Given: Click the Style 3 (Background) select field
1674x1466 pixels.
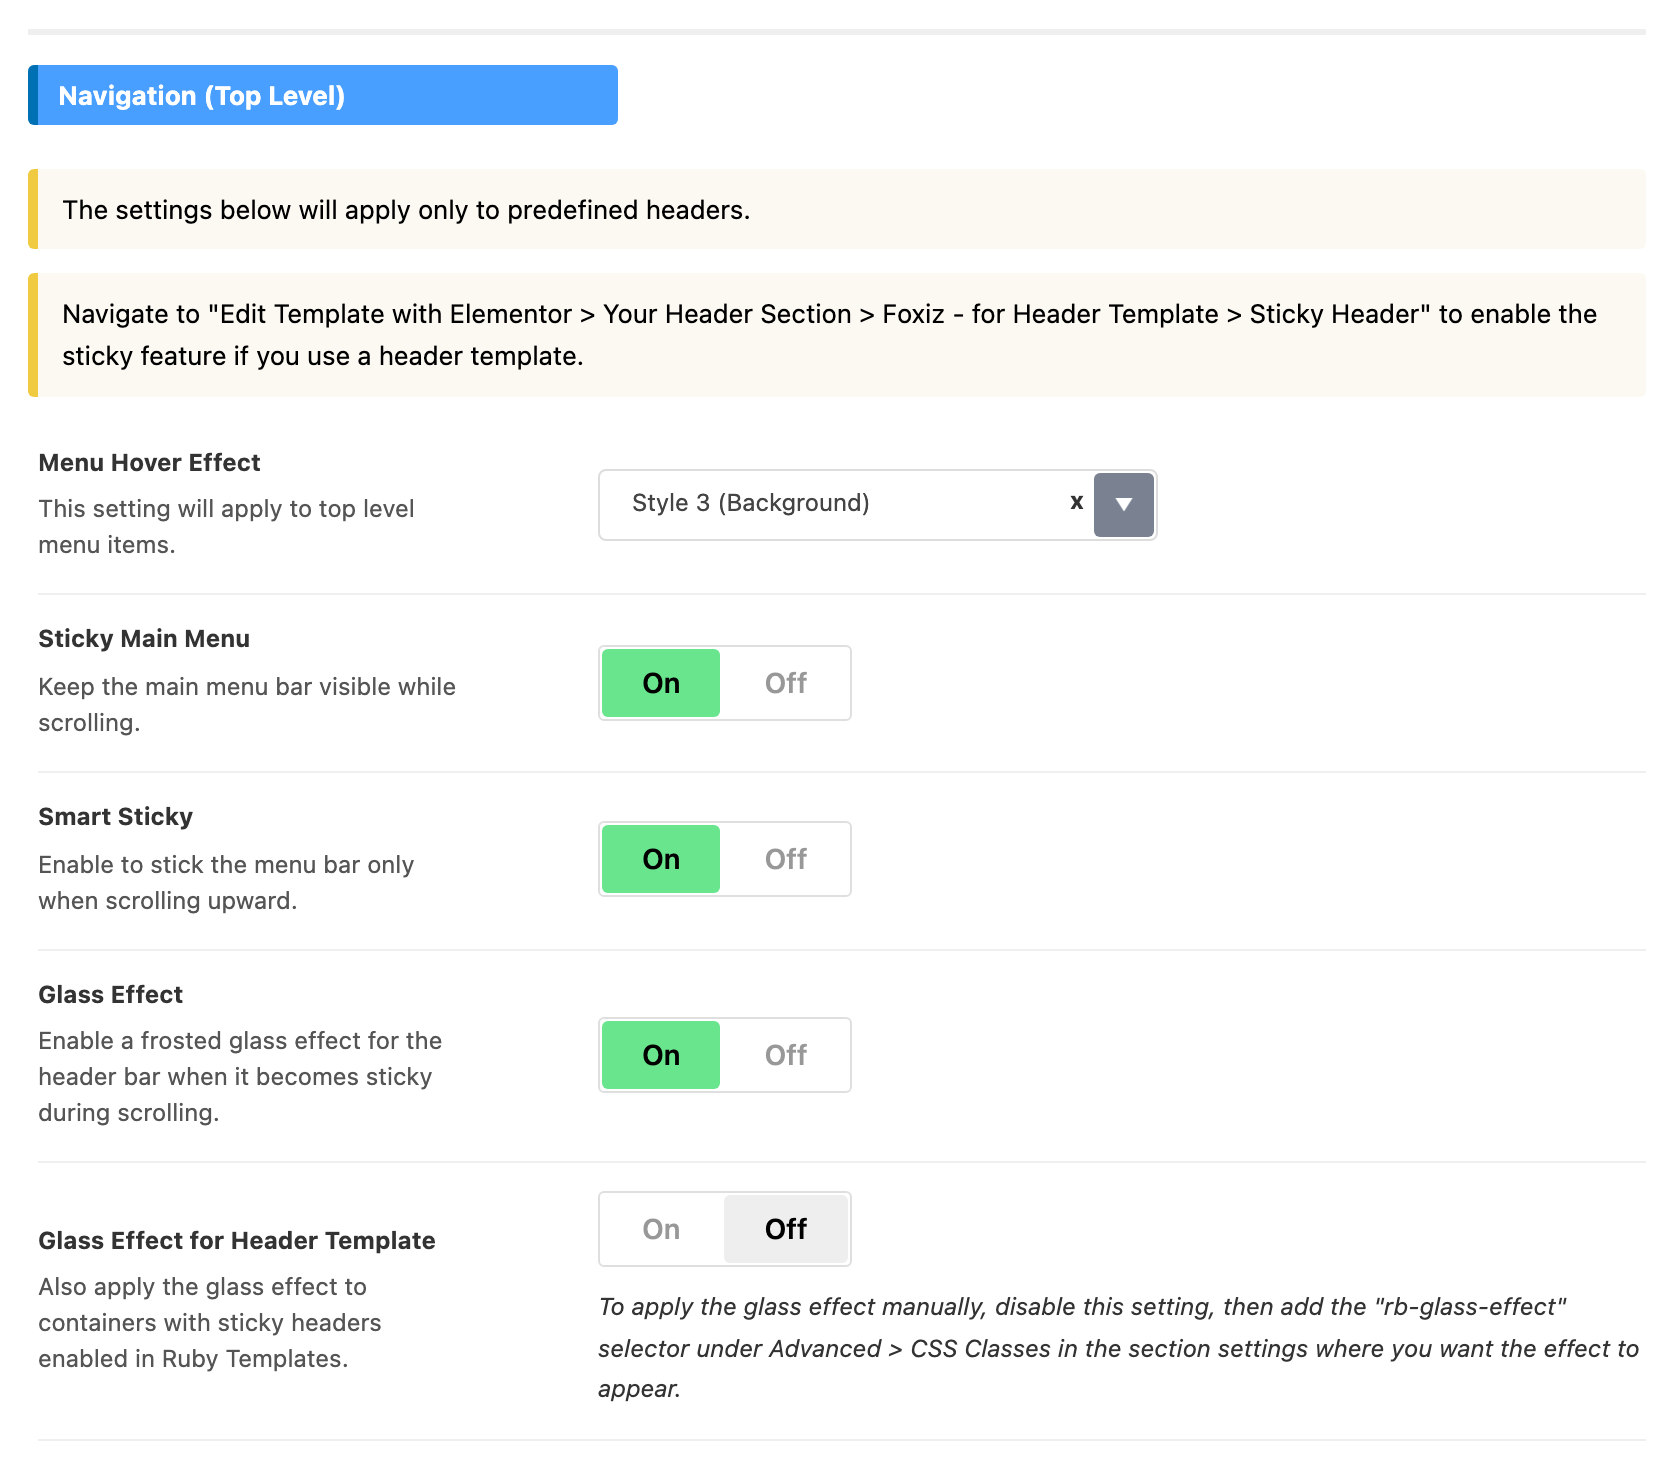Looking at the screenshot, I should pos(877,505).
